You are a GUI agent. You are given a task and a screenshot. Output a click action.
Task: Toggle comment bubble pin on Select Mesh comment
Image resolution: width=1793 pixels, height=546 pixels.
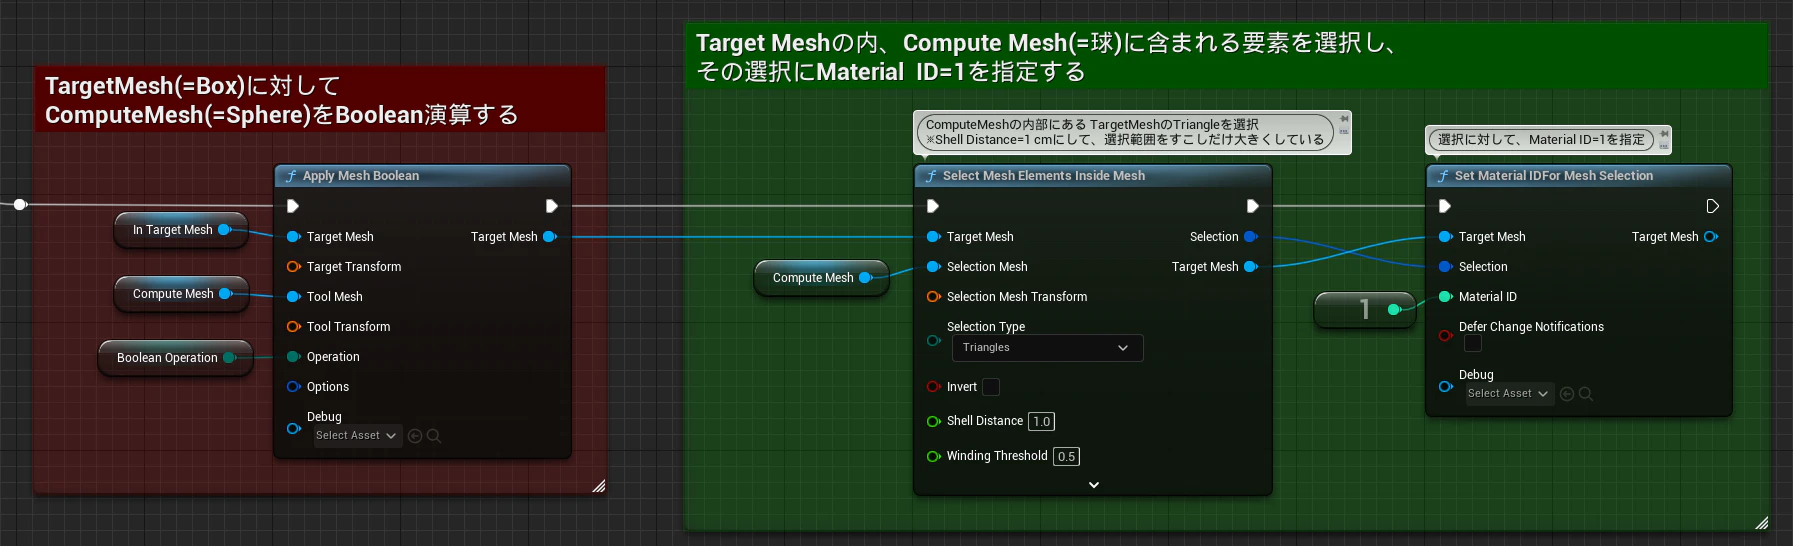point(1344,118)
